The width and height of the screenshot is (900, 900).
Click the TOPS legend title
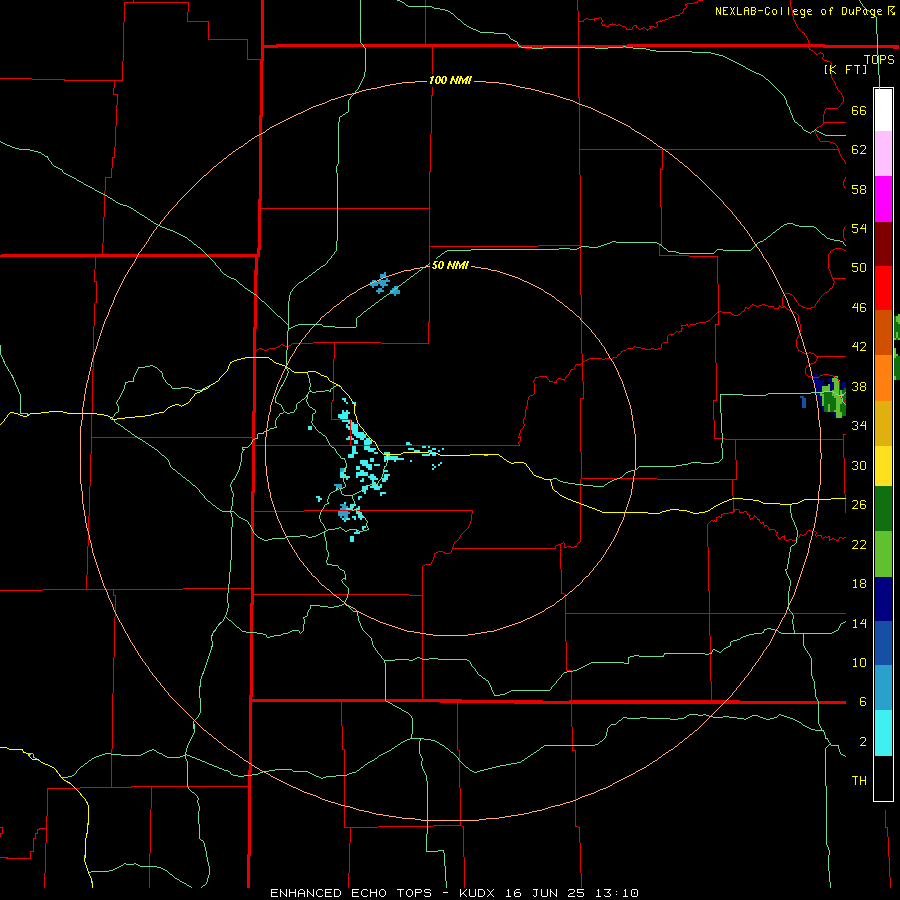coord(879,59)
